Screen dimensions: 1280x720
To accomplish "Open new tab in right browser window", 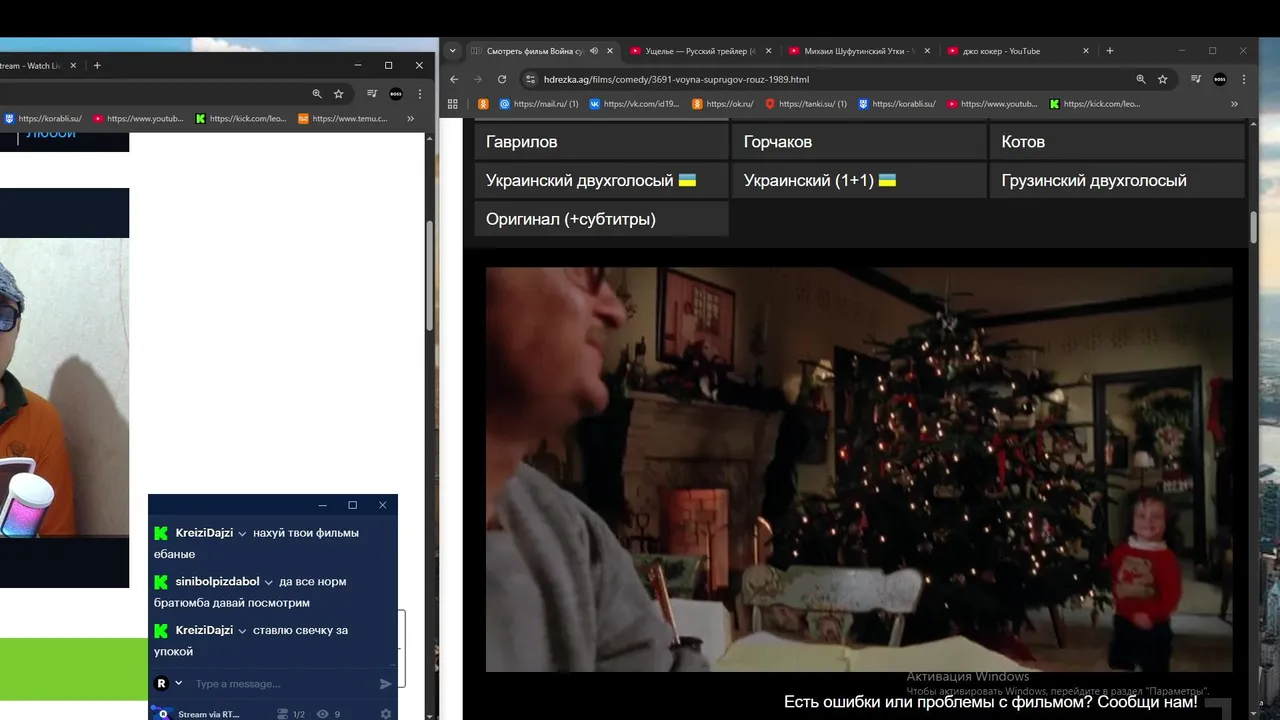I will 1110,51.
